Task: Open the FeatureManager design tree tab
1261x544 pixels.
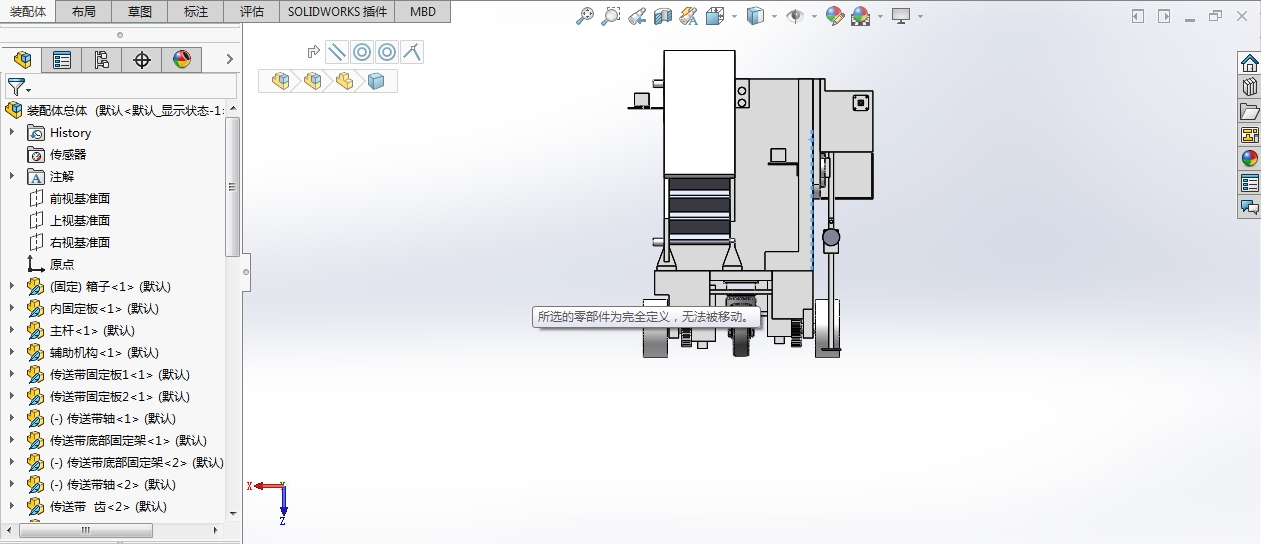Action: (x=22, y=60)
